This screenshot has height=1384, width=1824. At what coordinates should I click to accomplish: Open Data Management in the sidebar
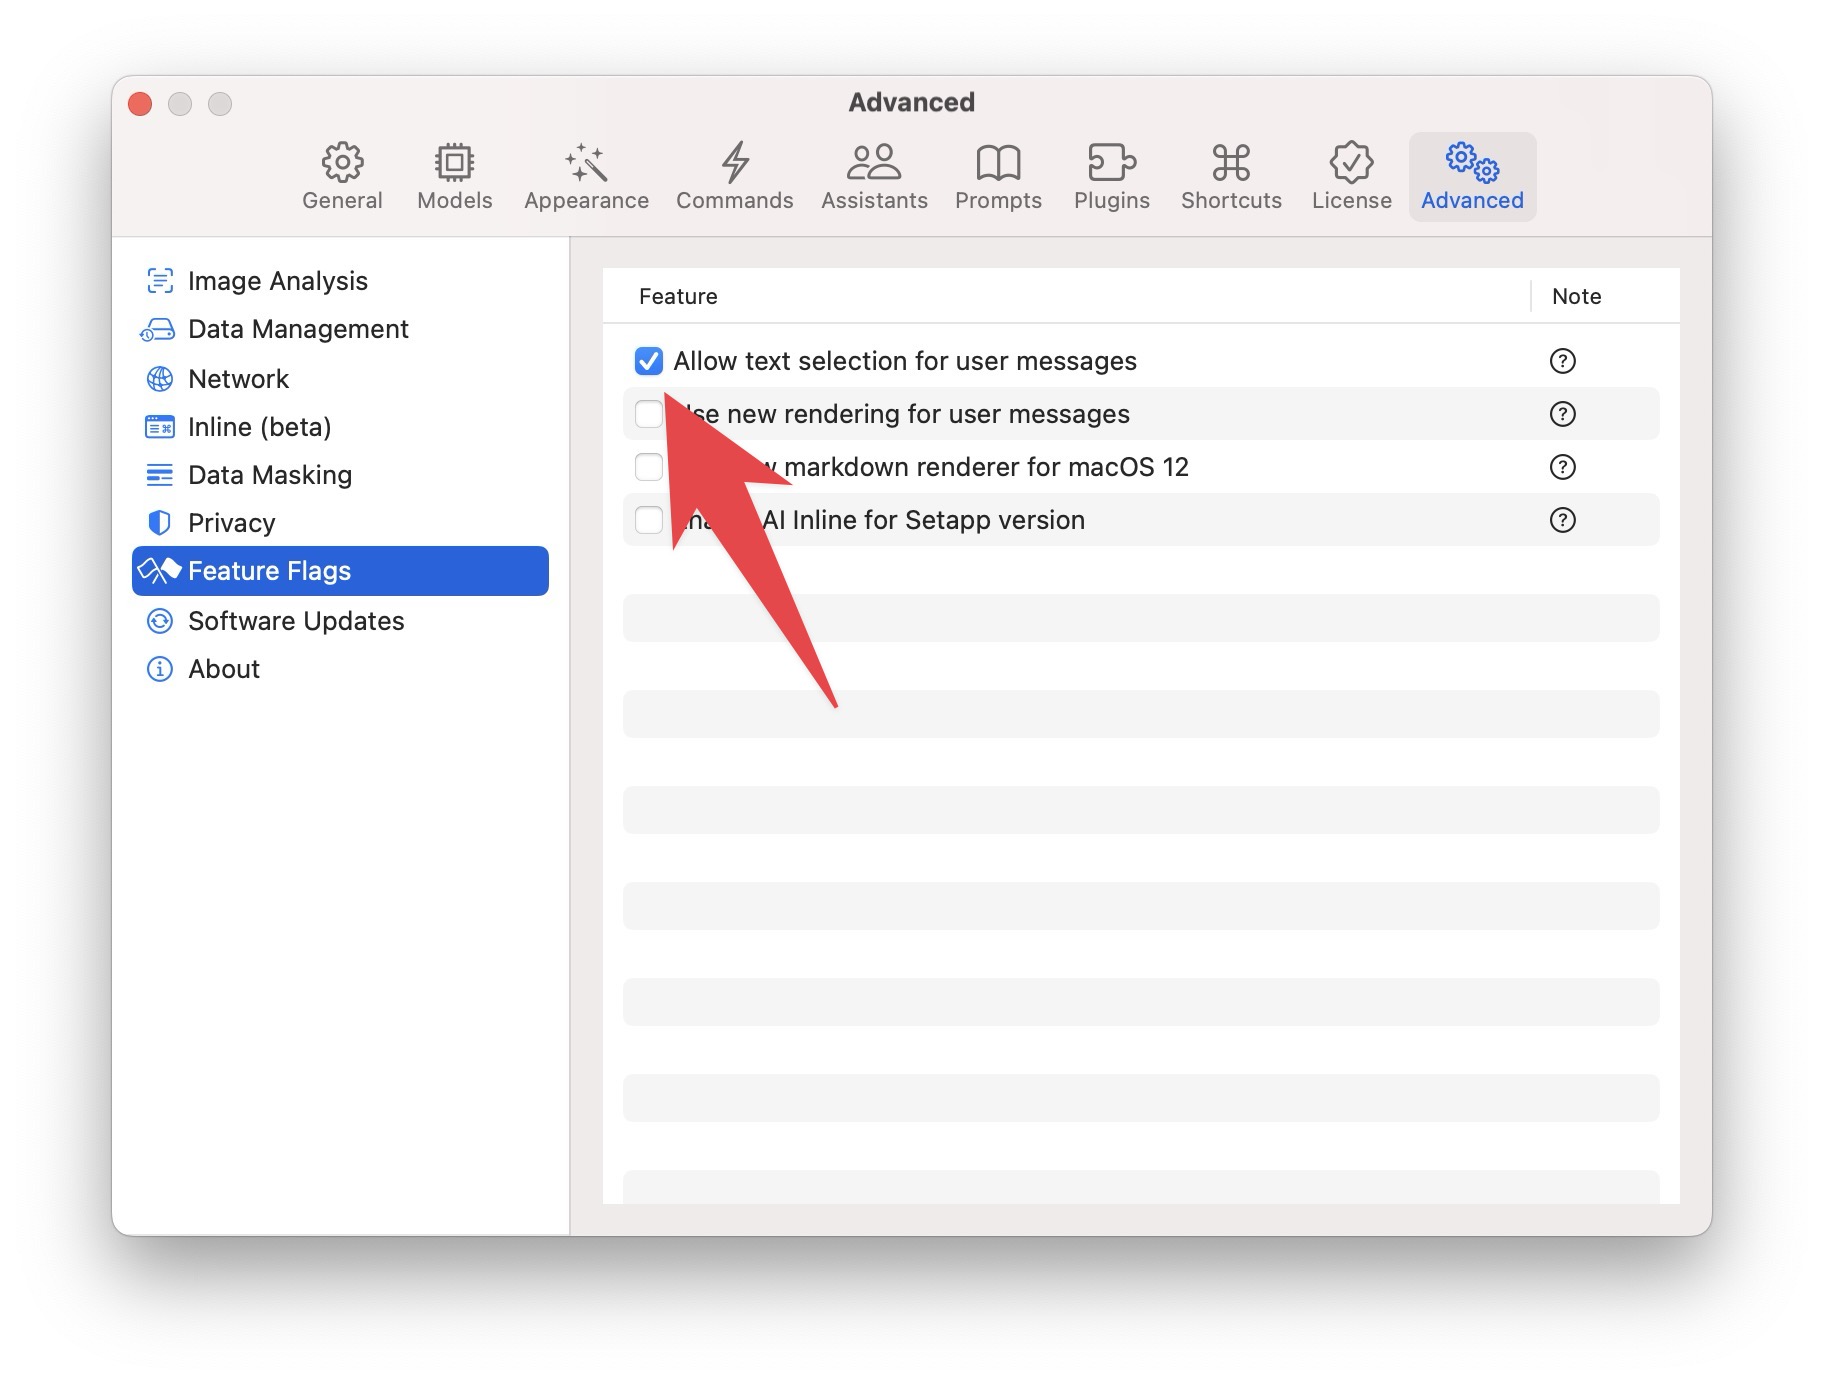point(297,329)
